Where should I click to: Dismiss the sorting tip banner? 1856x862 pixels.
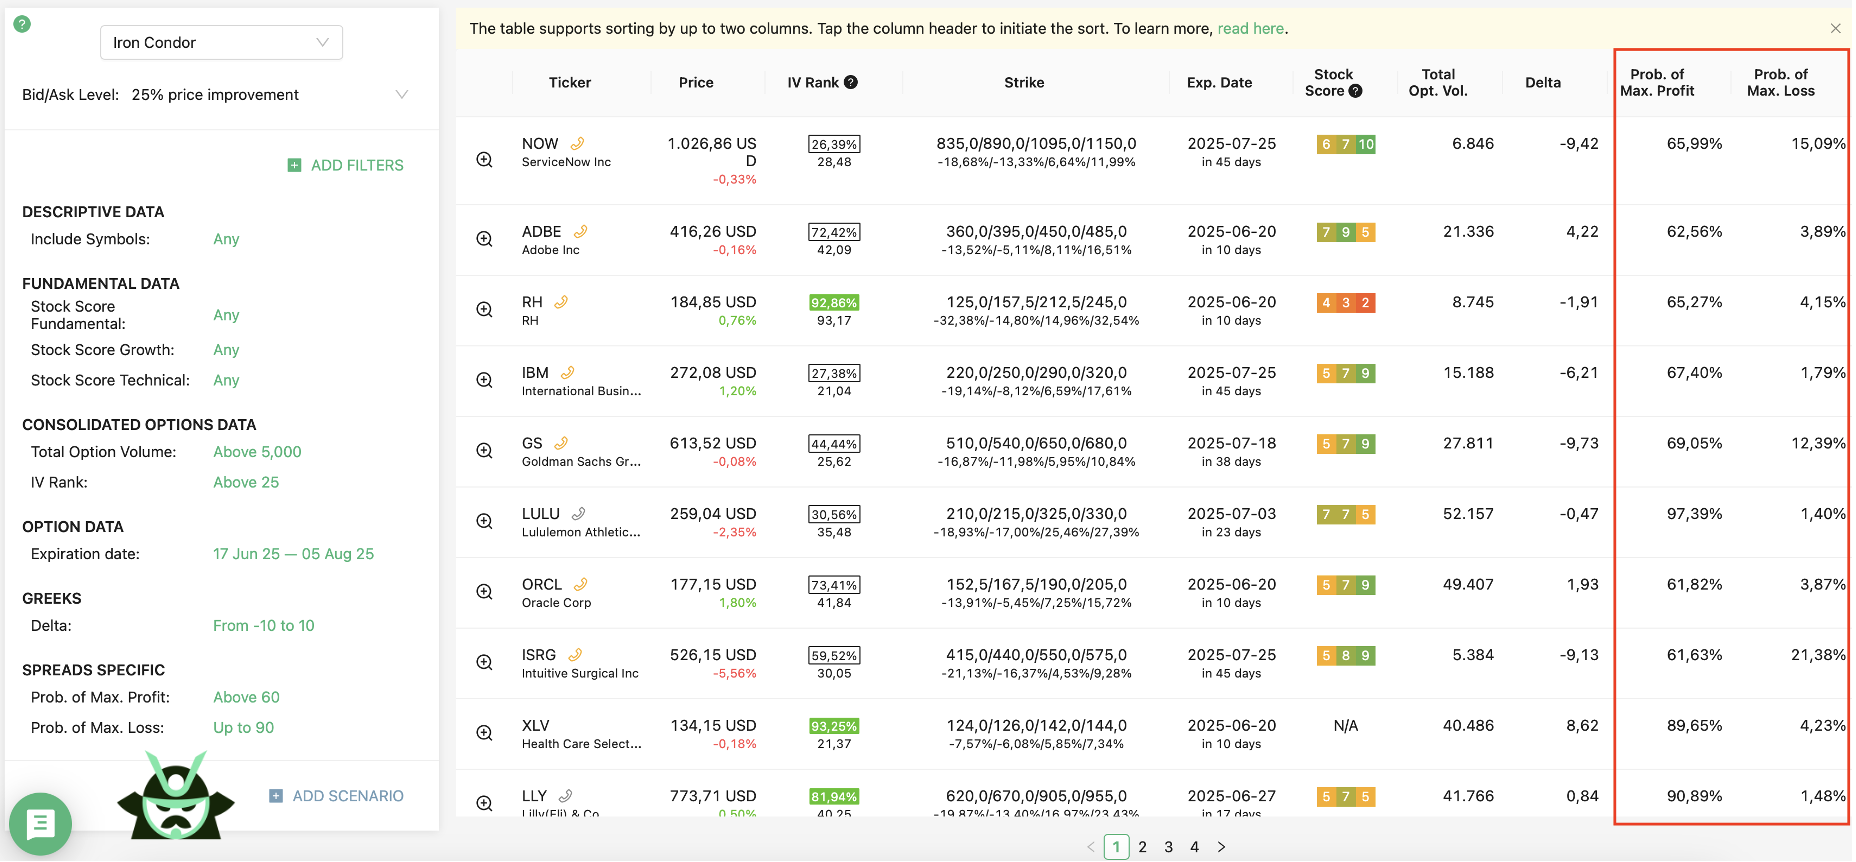[x=1835, y=28]
